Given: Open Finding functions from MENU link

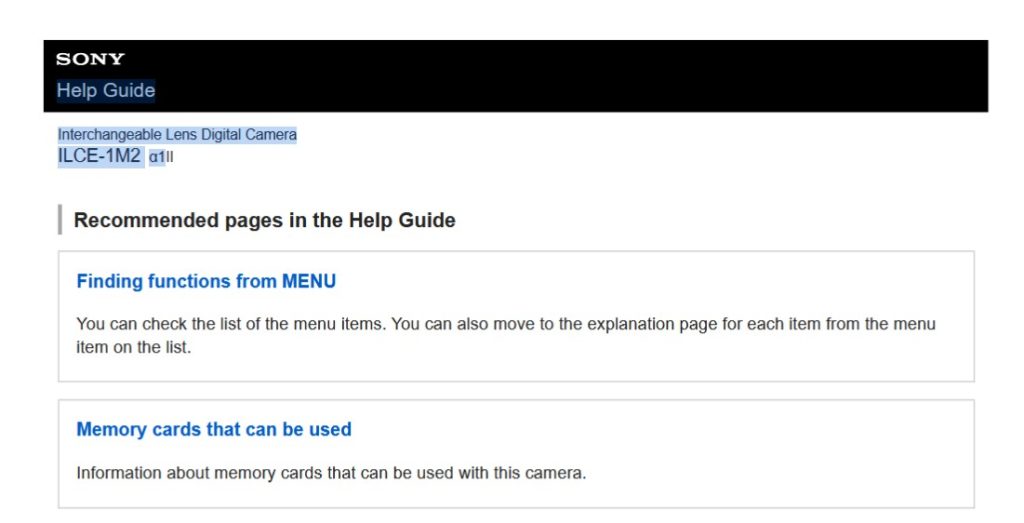Looking at the screenshot, I should pos(206,282).
